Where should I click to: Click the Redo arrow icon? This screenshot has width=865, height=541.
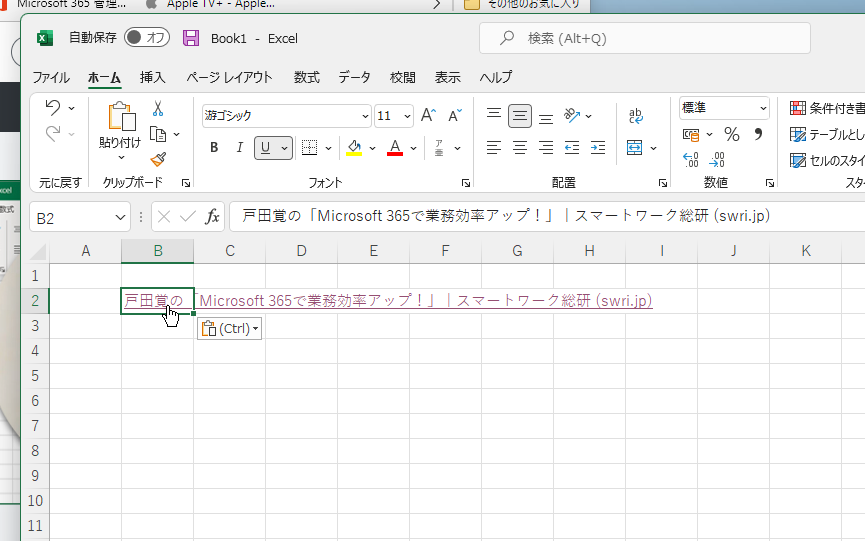click(x=53, y=133)
